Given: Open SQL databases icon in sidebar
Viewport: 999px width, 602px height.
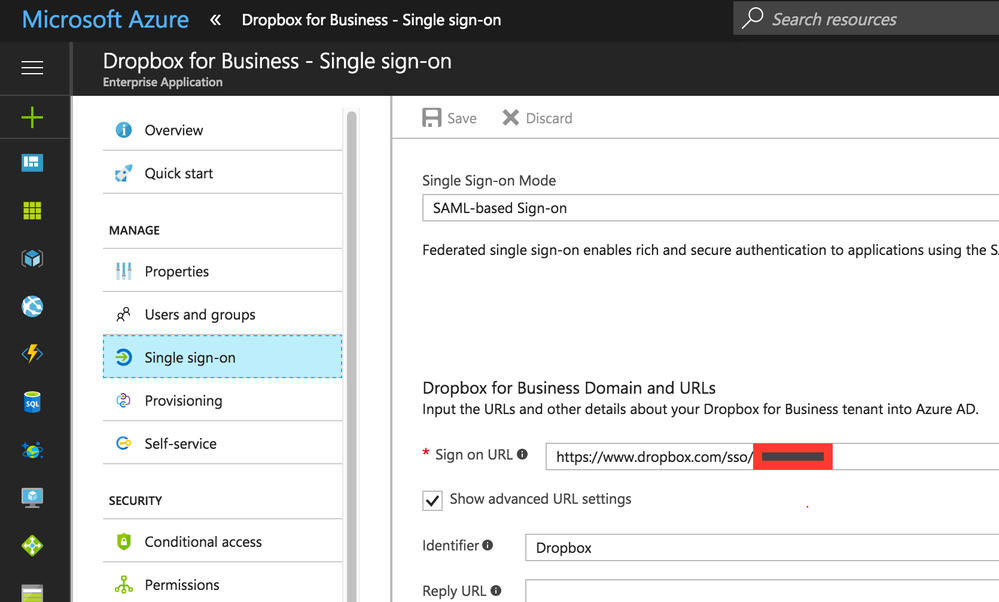Looking at the screenshot, I should pos(32,402).
